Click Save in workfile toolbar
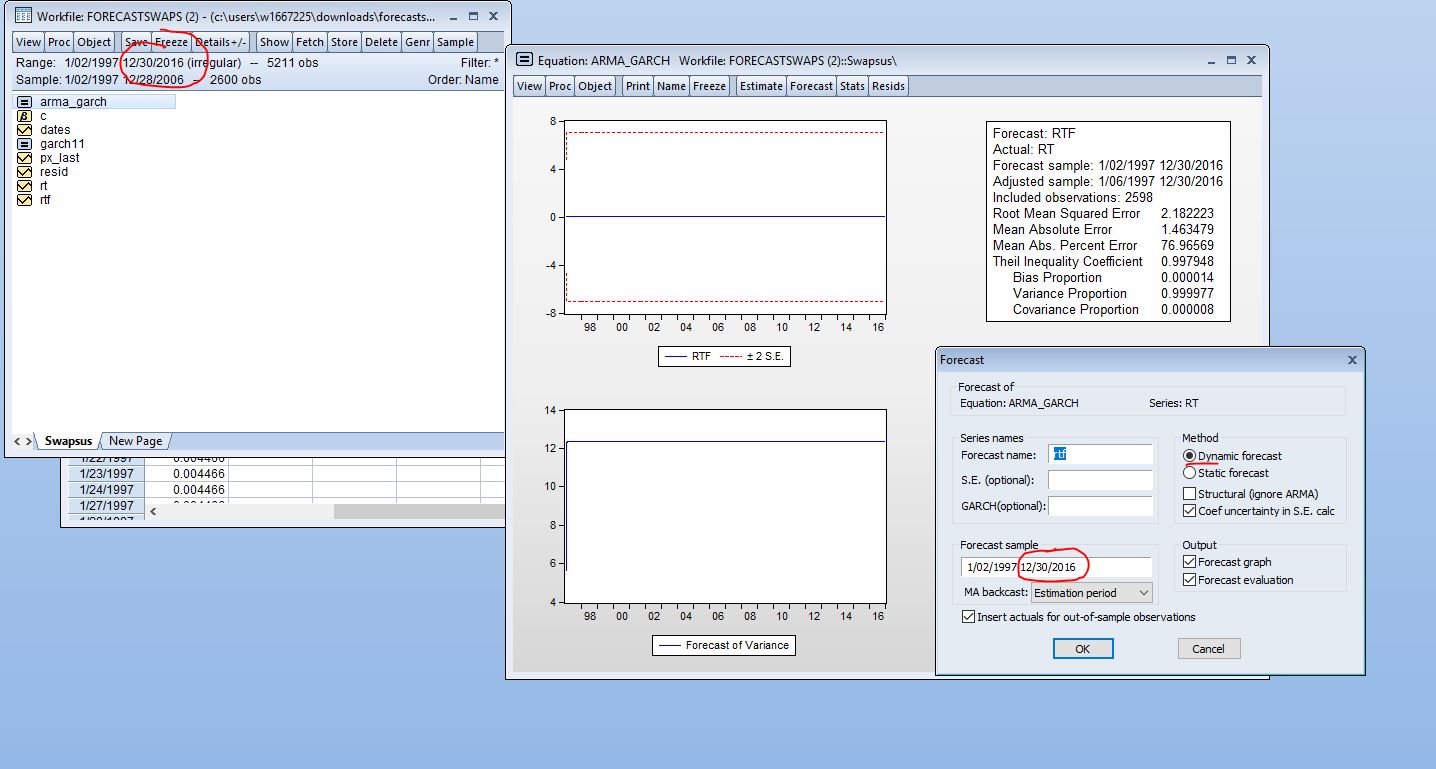The image size is (1436, 769). [x=137, y=42]
